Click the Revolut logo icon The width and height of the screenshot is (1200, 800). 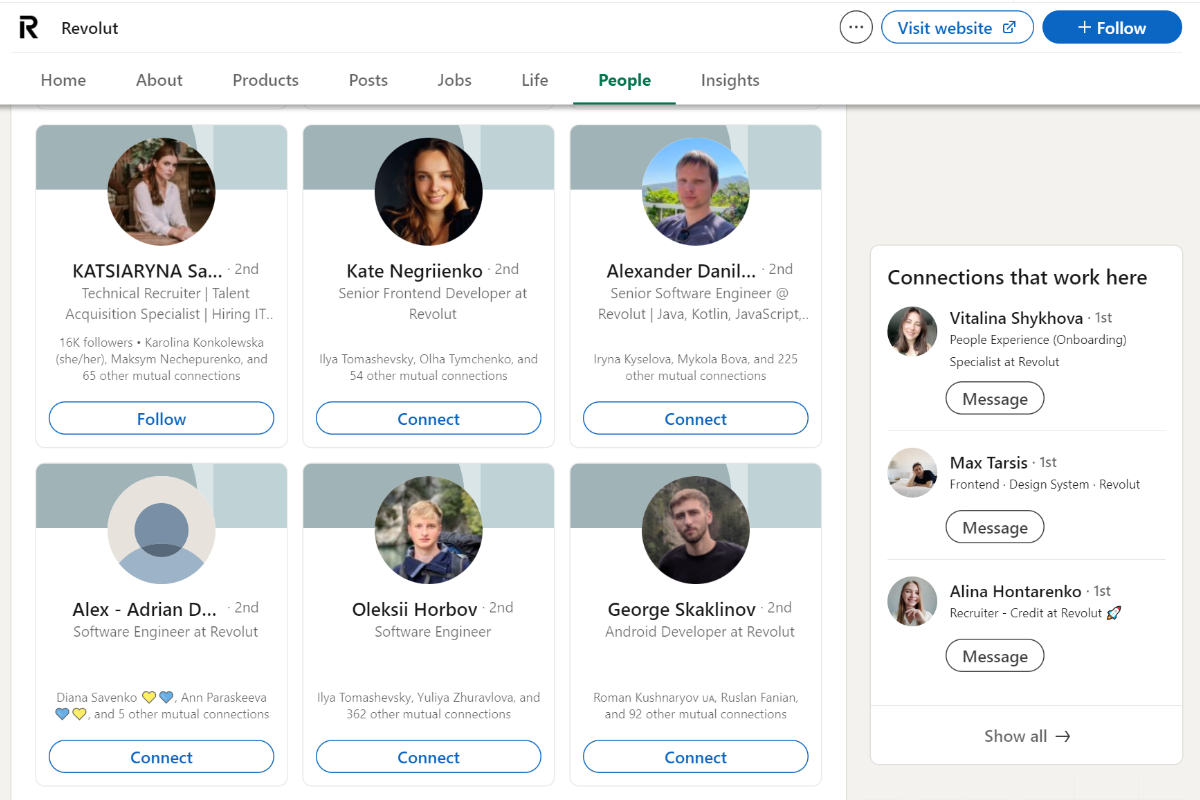[29, 28]
